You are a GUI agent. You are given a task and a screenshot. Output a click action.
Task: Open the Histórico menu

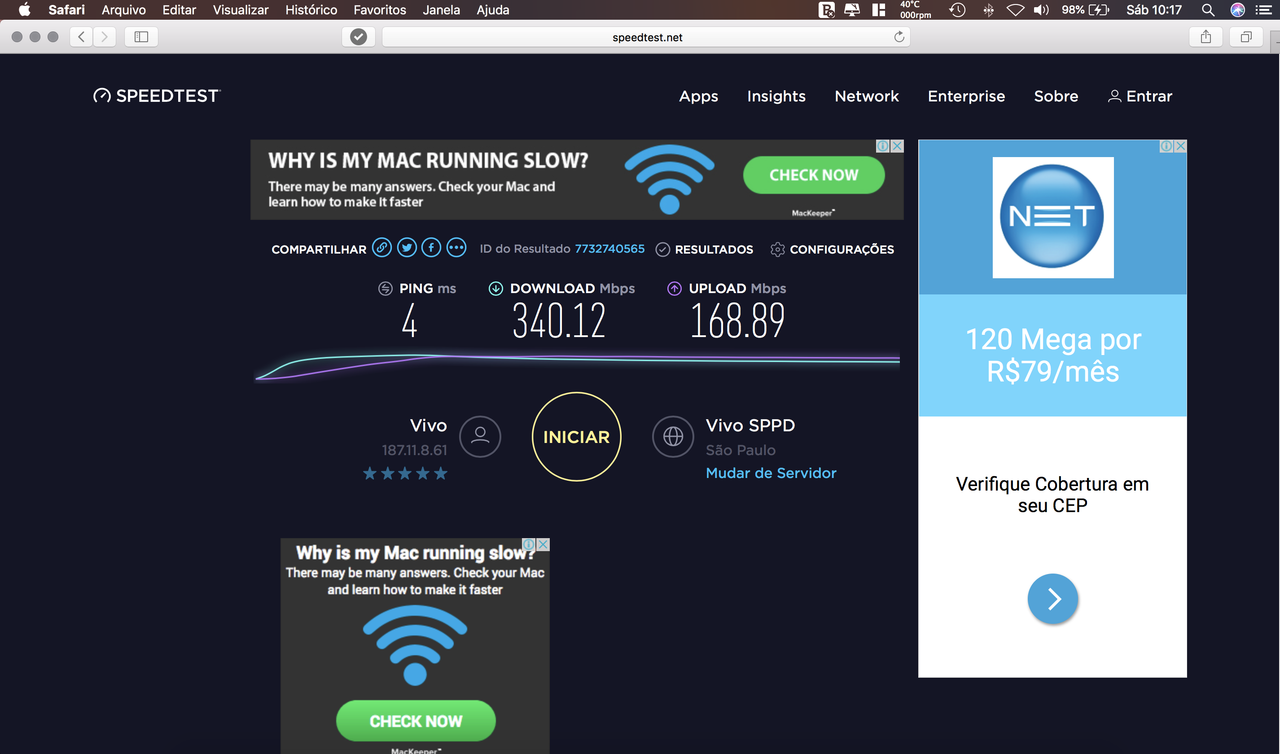pyautogui.click(x=311, y=10)
